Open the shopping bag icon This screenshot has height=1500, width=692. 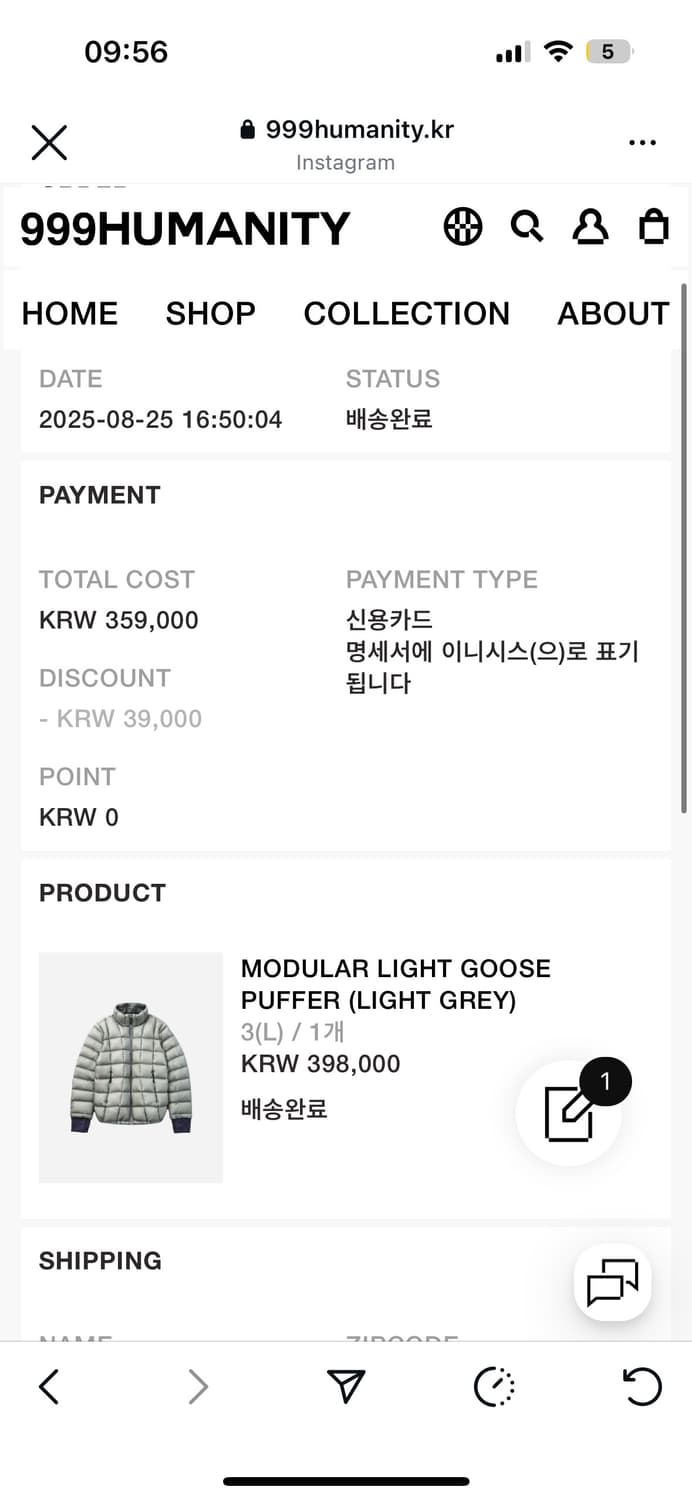(654, 226)
